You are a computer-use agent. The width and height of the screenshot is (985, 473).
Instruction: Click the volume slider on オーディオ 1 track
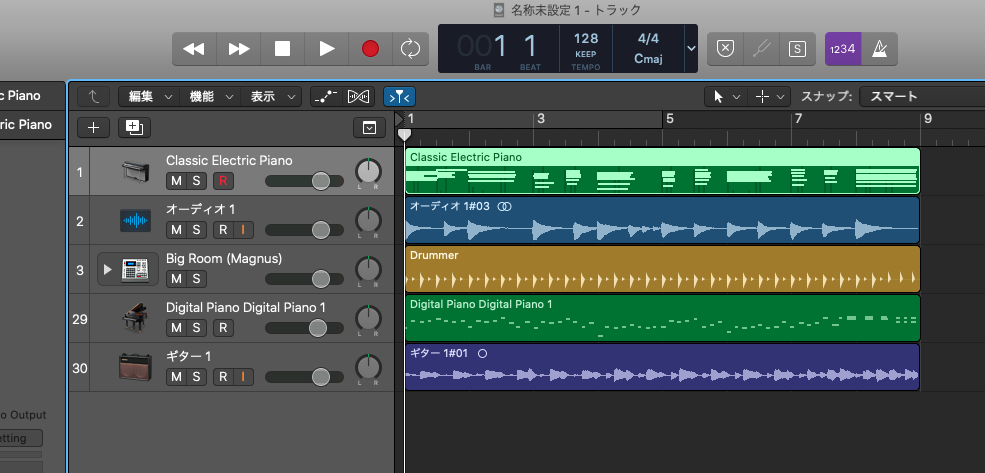coord(320,230)
